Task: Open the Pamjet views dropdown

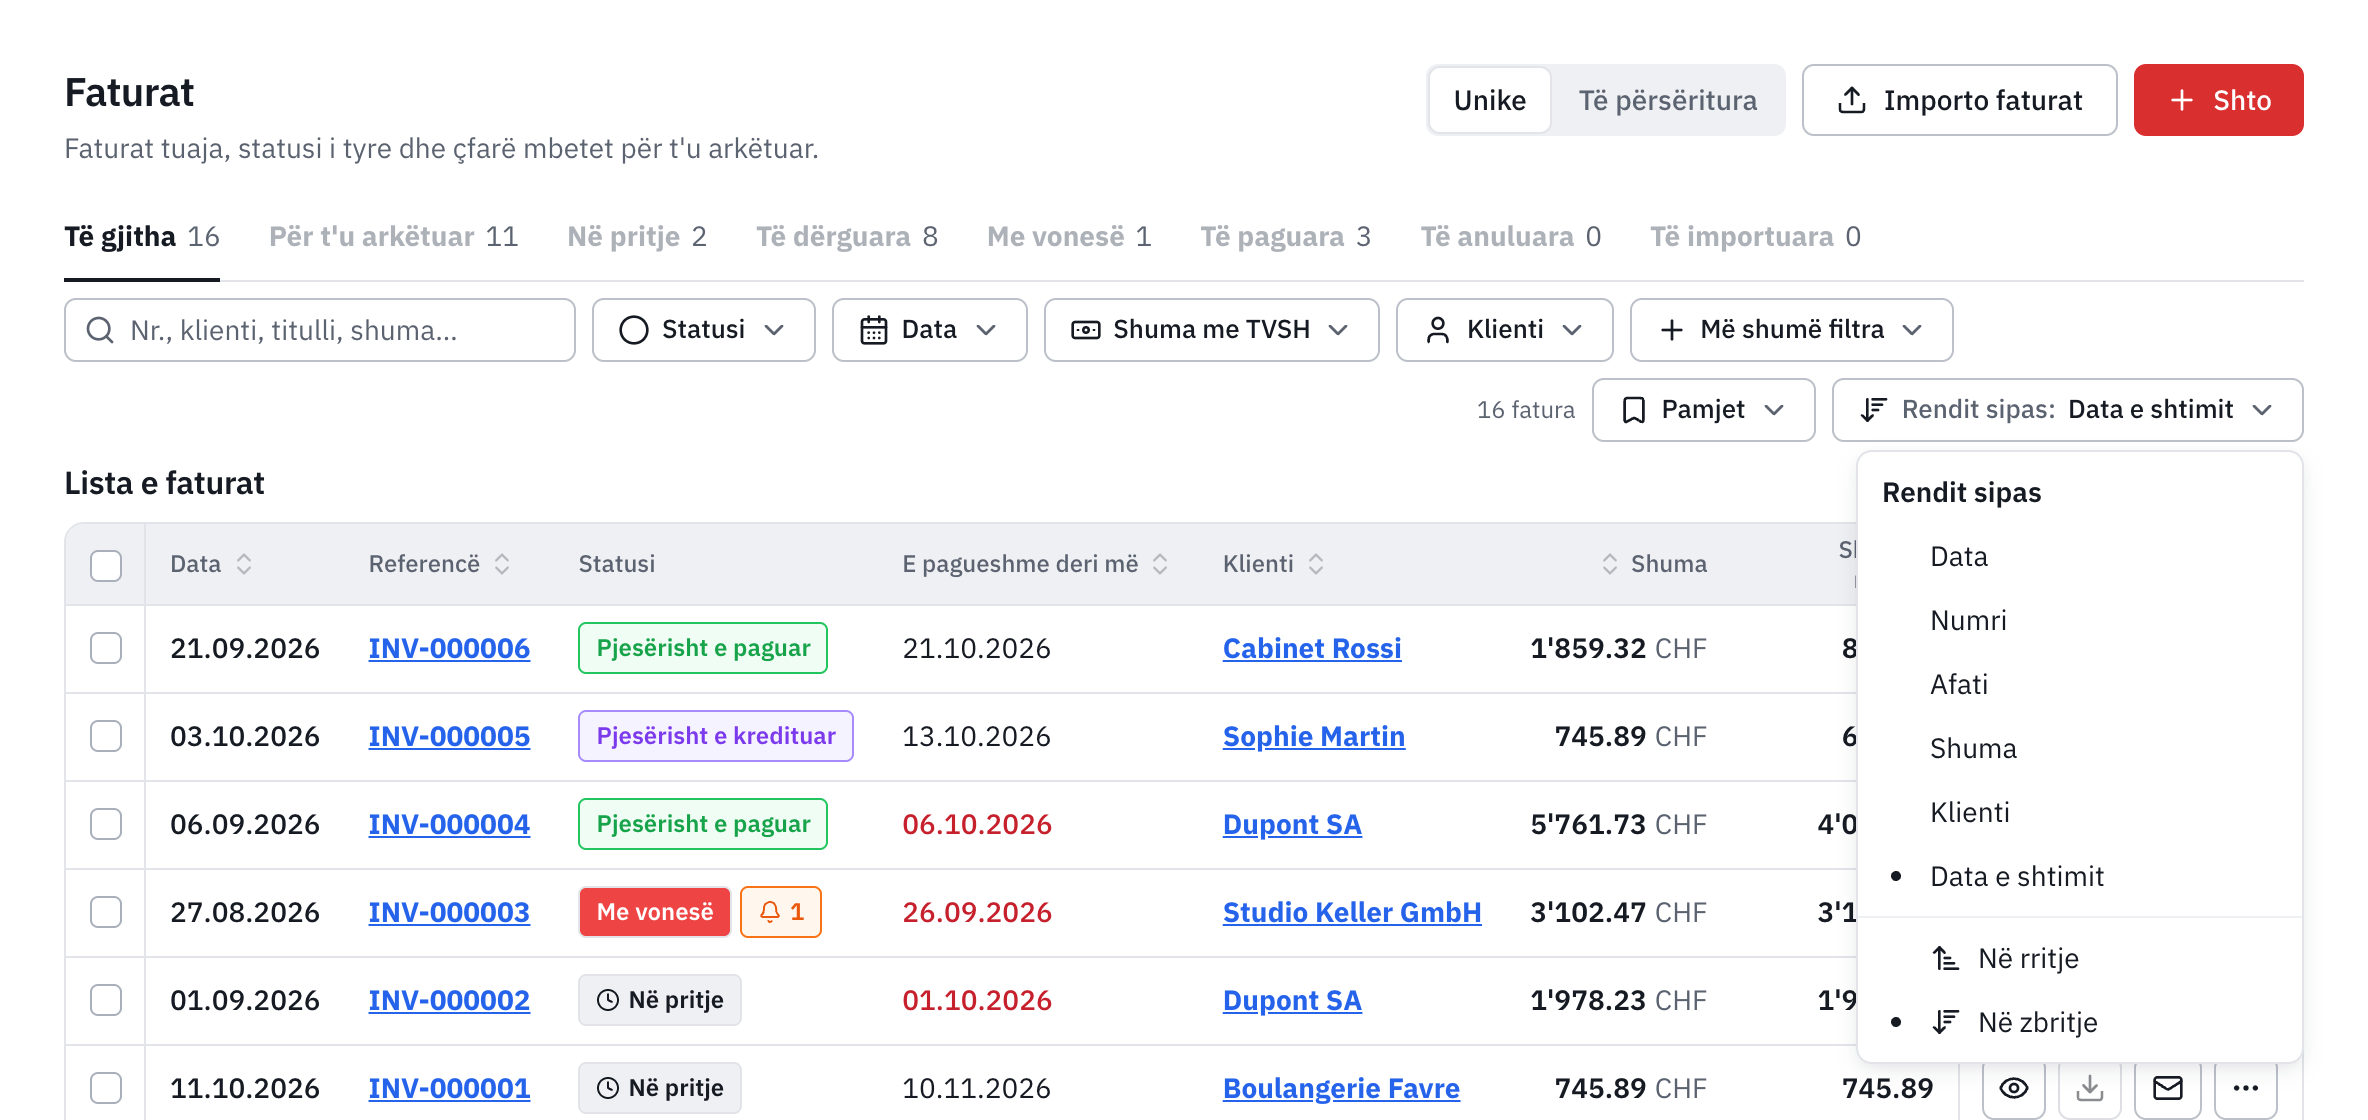Action: [x=1704, y=410]
